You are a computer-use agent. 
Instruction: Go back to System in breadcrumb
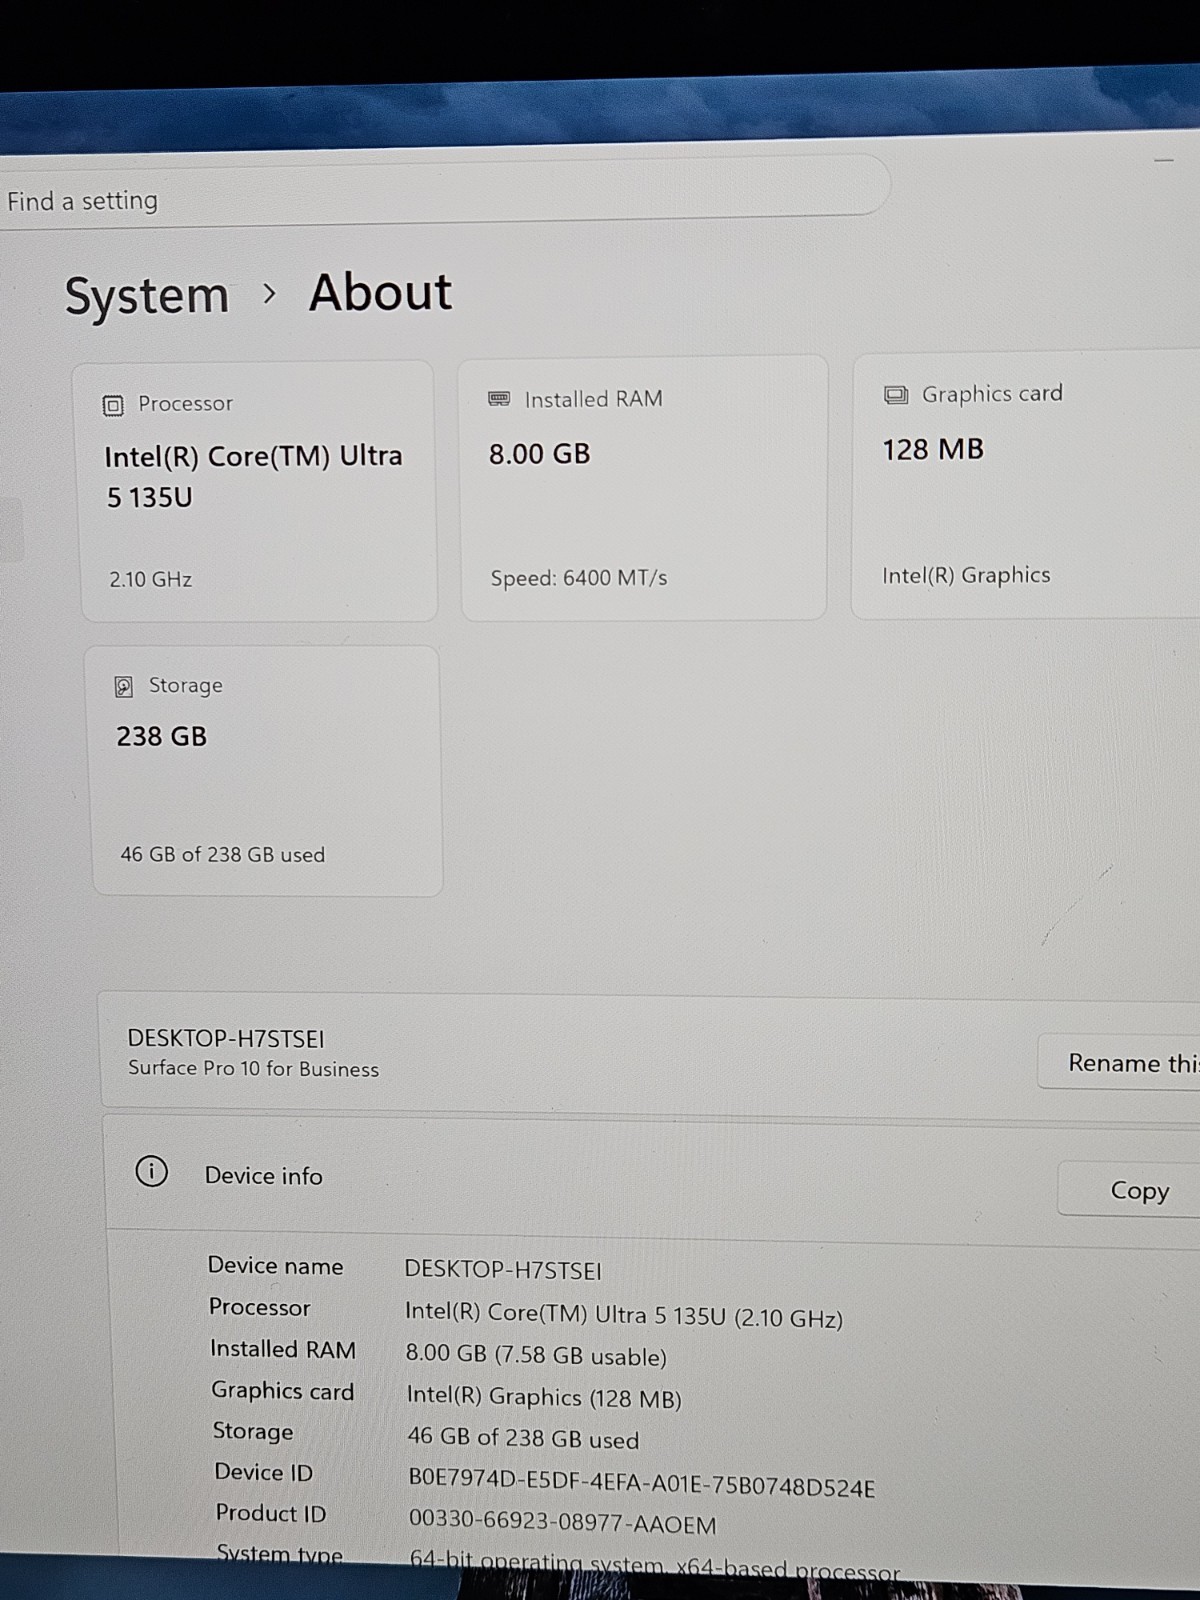tap(147, 296)
